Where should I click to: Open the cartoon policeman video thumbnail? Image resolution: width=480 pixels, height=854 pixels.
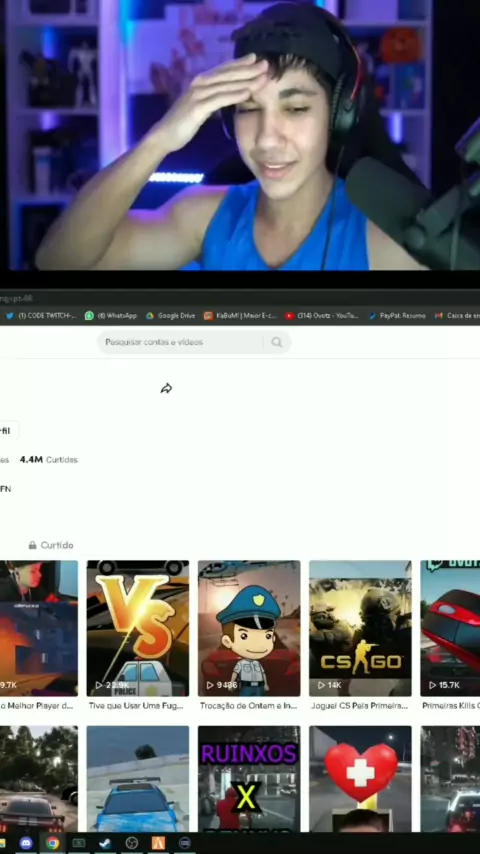click(x=249, y=628)
